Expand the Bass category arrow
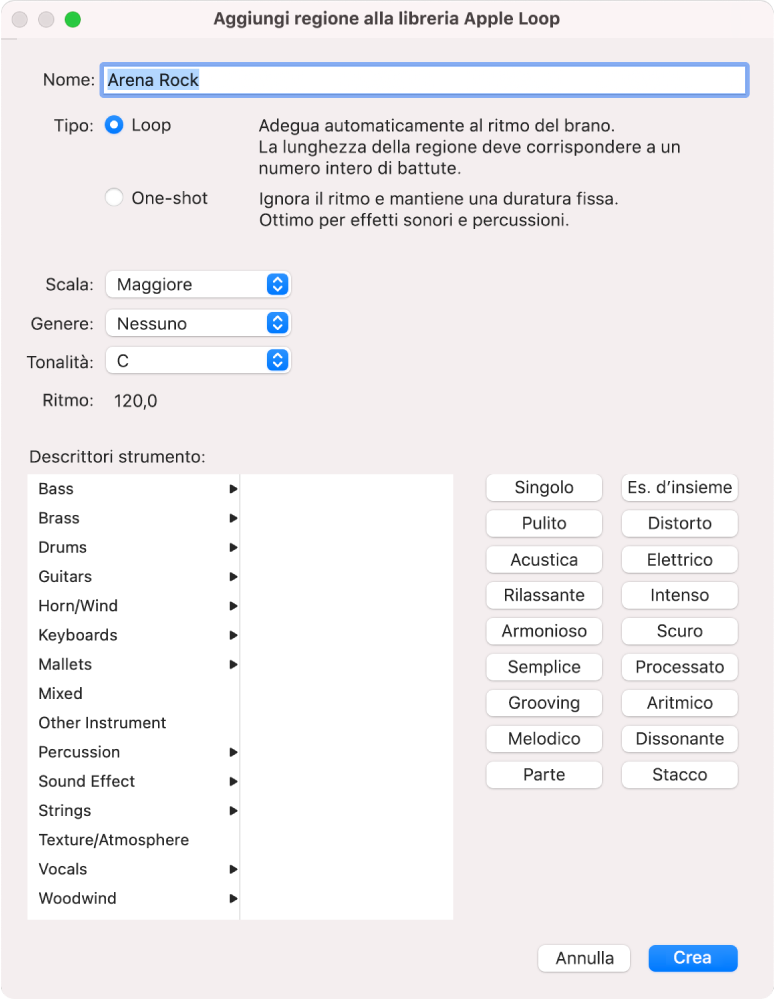774x1000 pixels. point(233,489)
